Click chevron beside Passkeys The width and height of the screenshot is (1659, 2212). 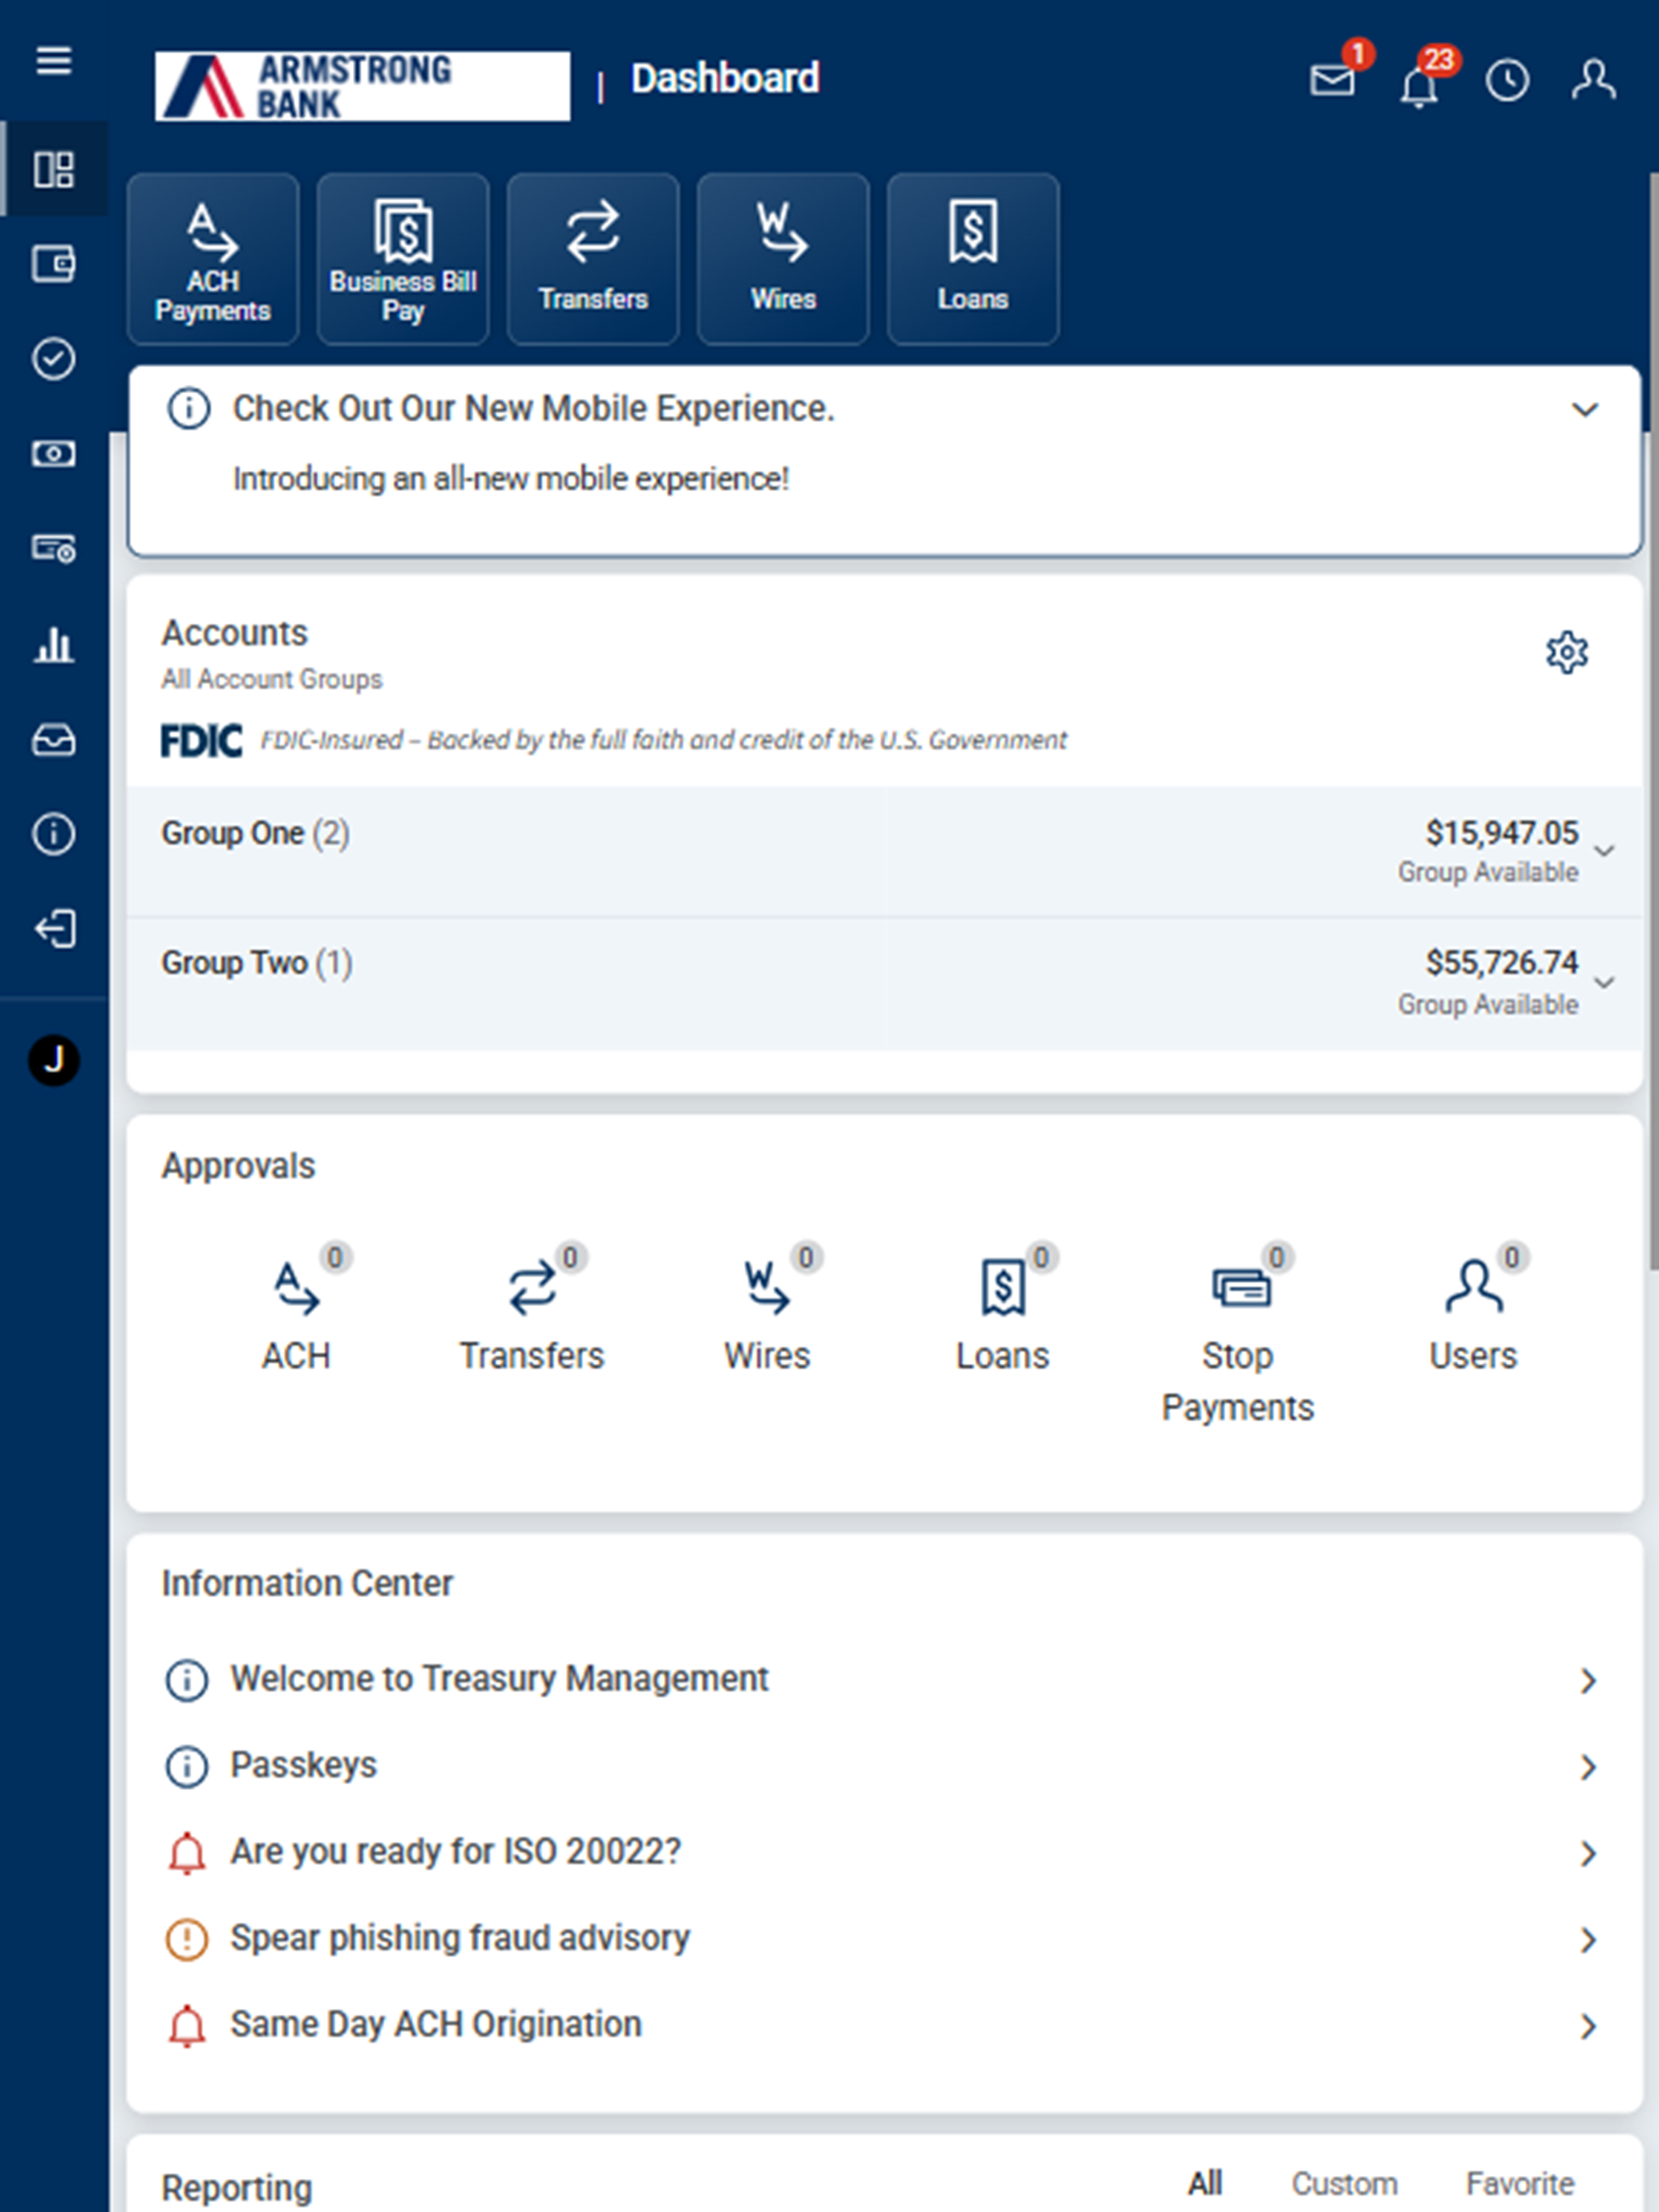pos(1587,1767)
